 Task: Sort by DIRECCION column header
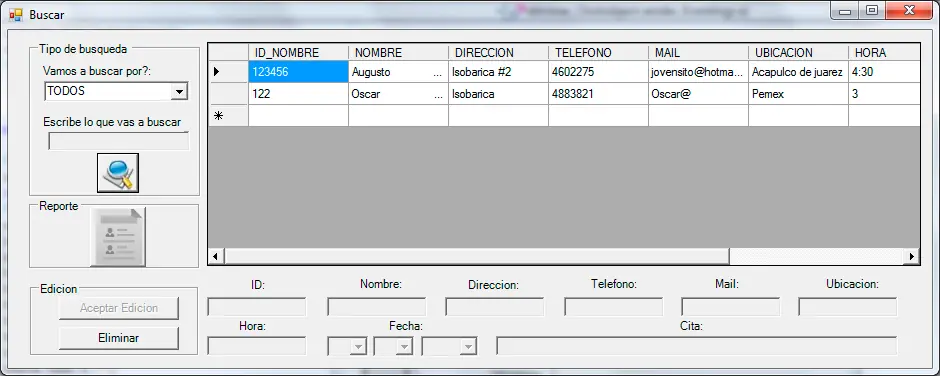[x=498, y=53]
